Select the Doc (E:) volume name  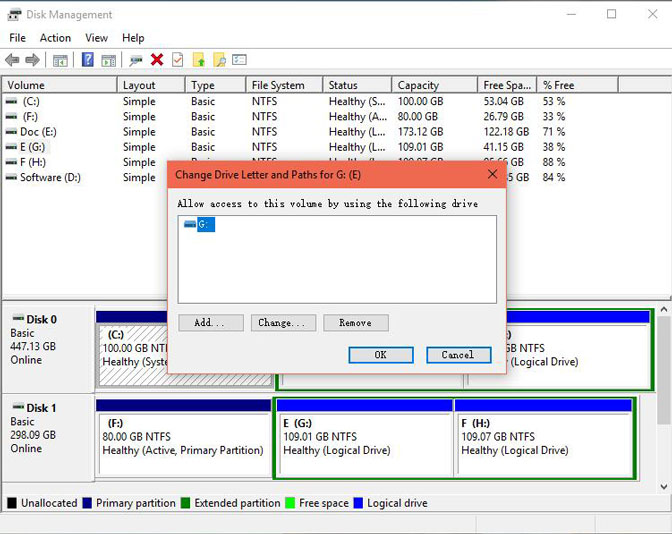pos(38,132)
